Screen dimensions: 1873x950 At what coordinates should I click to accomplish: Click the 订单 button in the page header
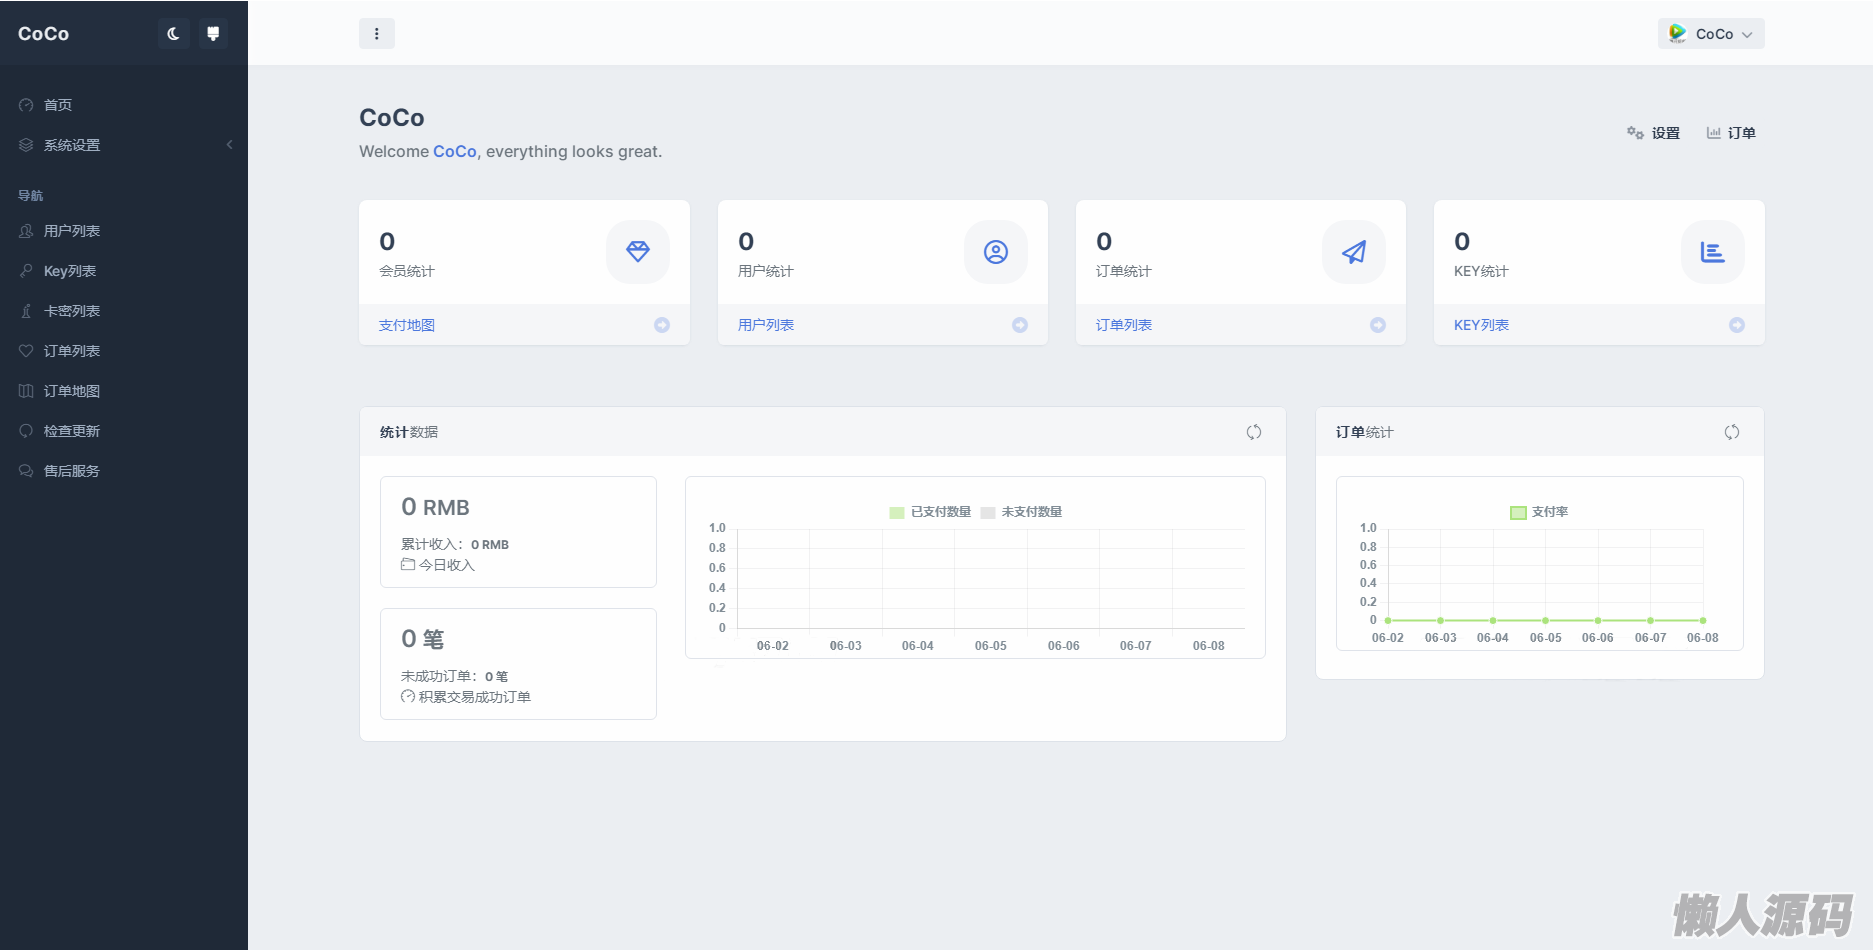(1731, 133)
